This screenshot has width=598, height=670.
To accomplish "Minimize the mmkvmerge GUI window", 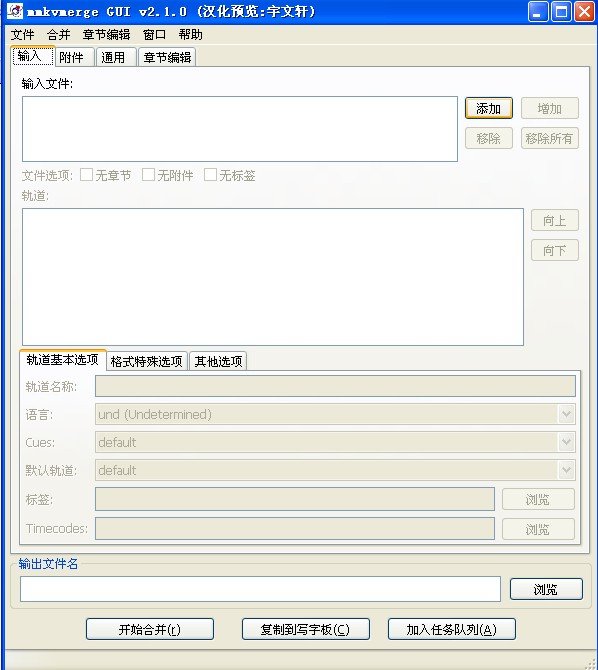I will (x=538, y=11).
